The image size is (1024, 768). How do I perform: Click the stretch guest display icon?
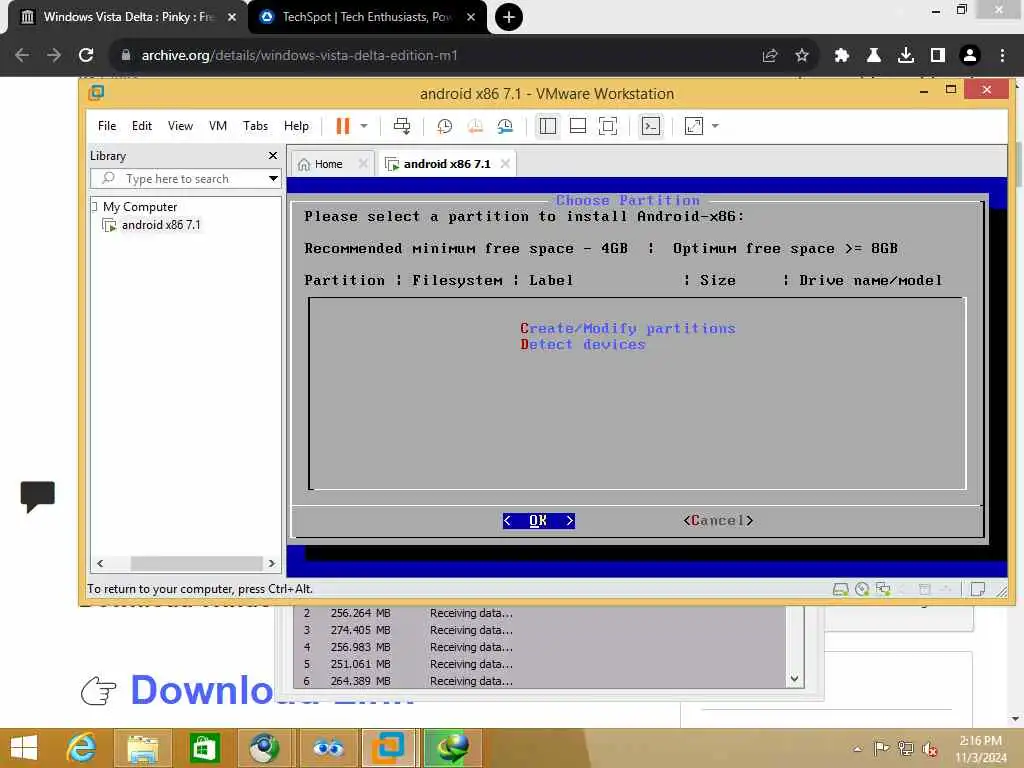coord(694,126)
